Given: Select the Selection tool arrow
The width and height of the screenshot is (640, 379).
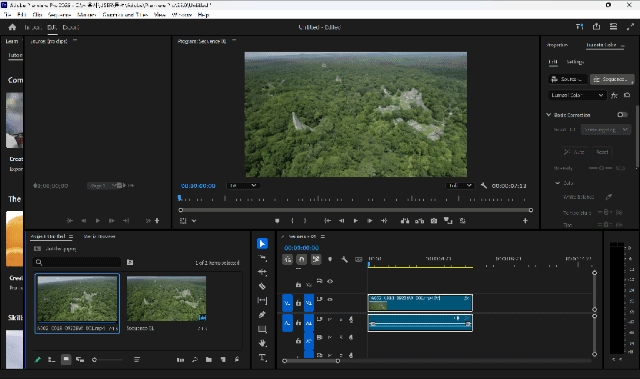Looking at the screenshot, I should [262, 244].
